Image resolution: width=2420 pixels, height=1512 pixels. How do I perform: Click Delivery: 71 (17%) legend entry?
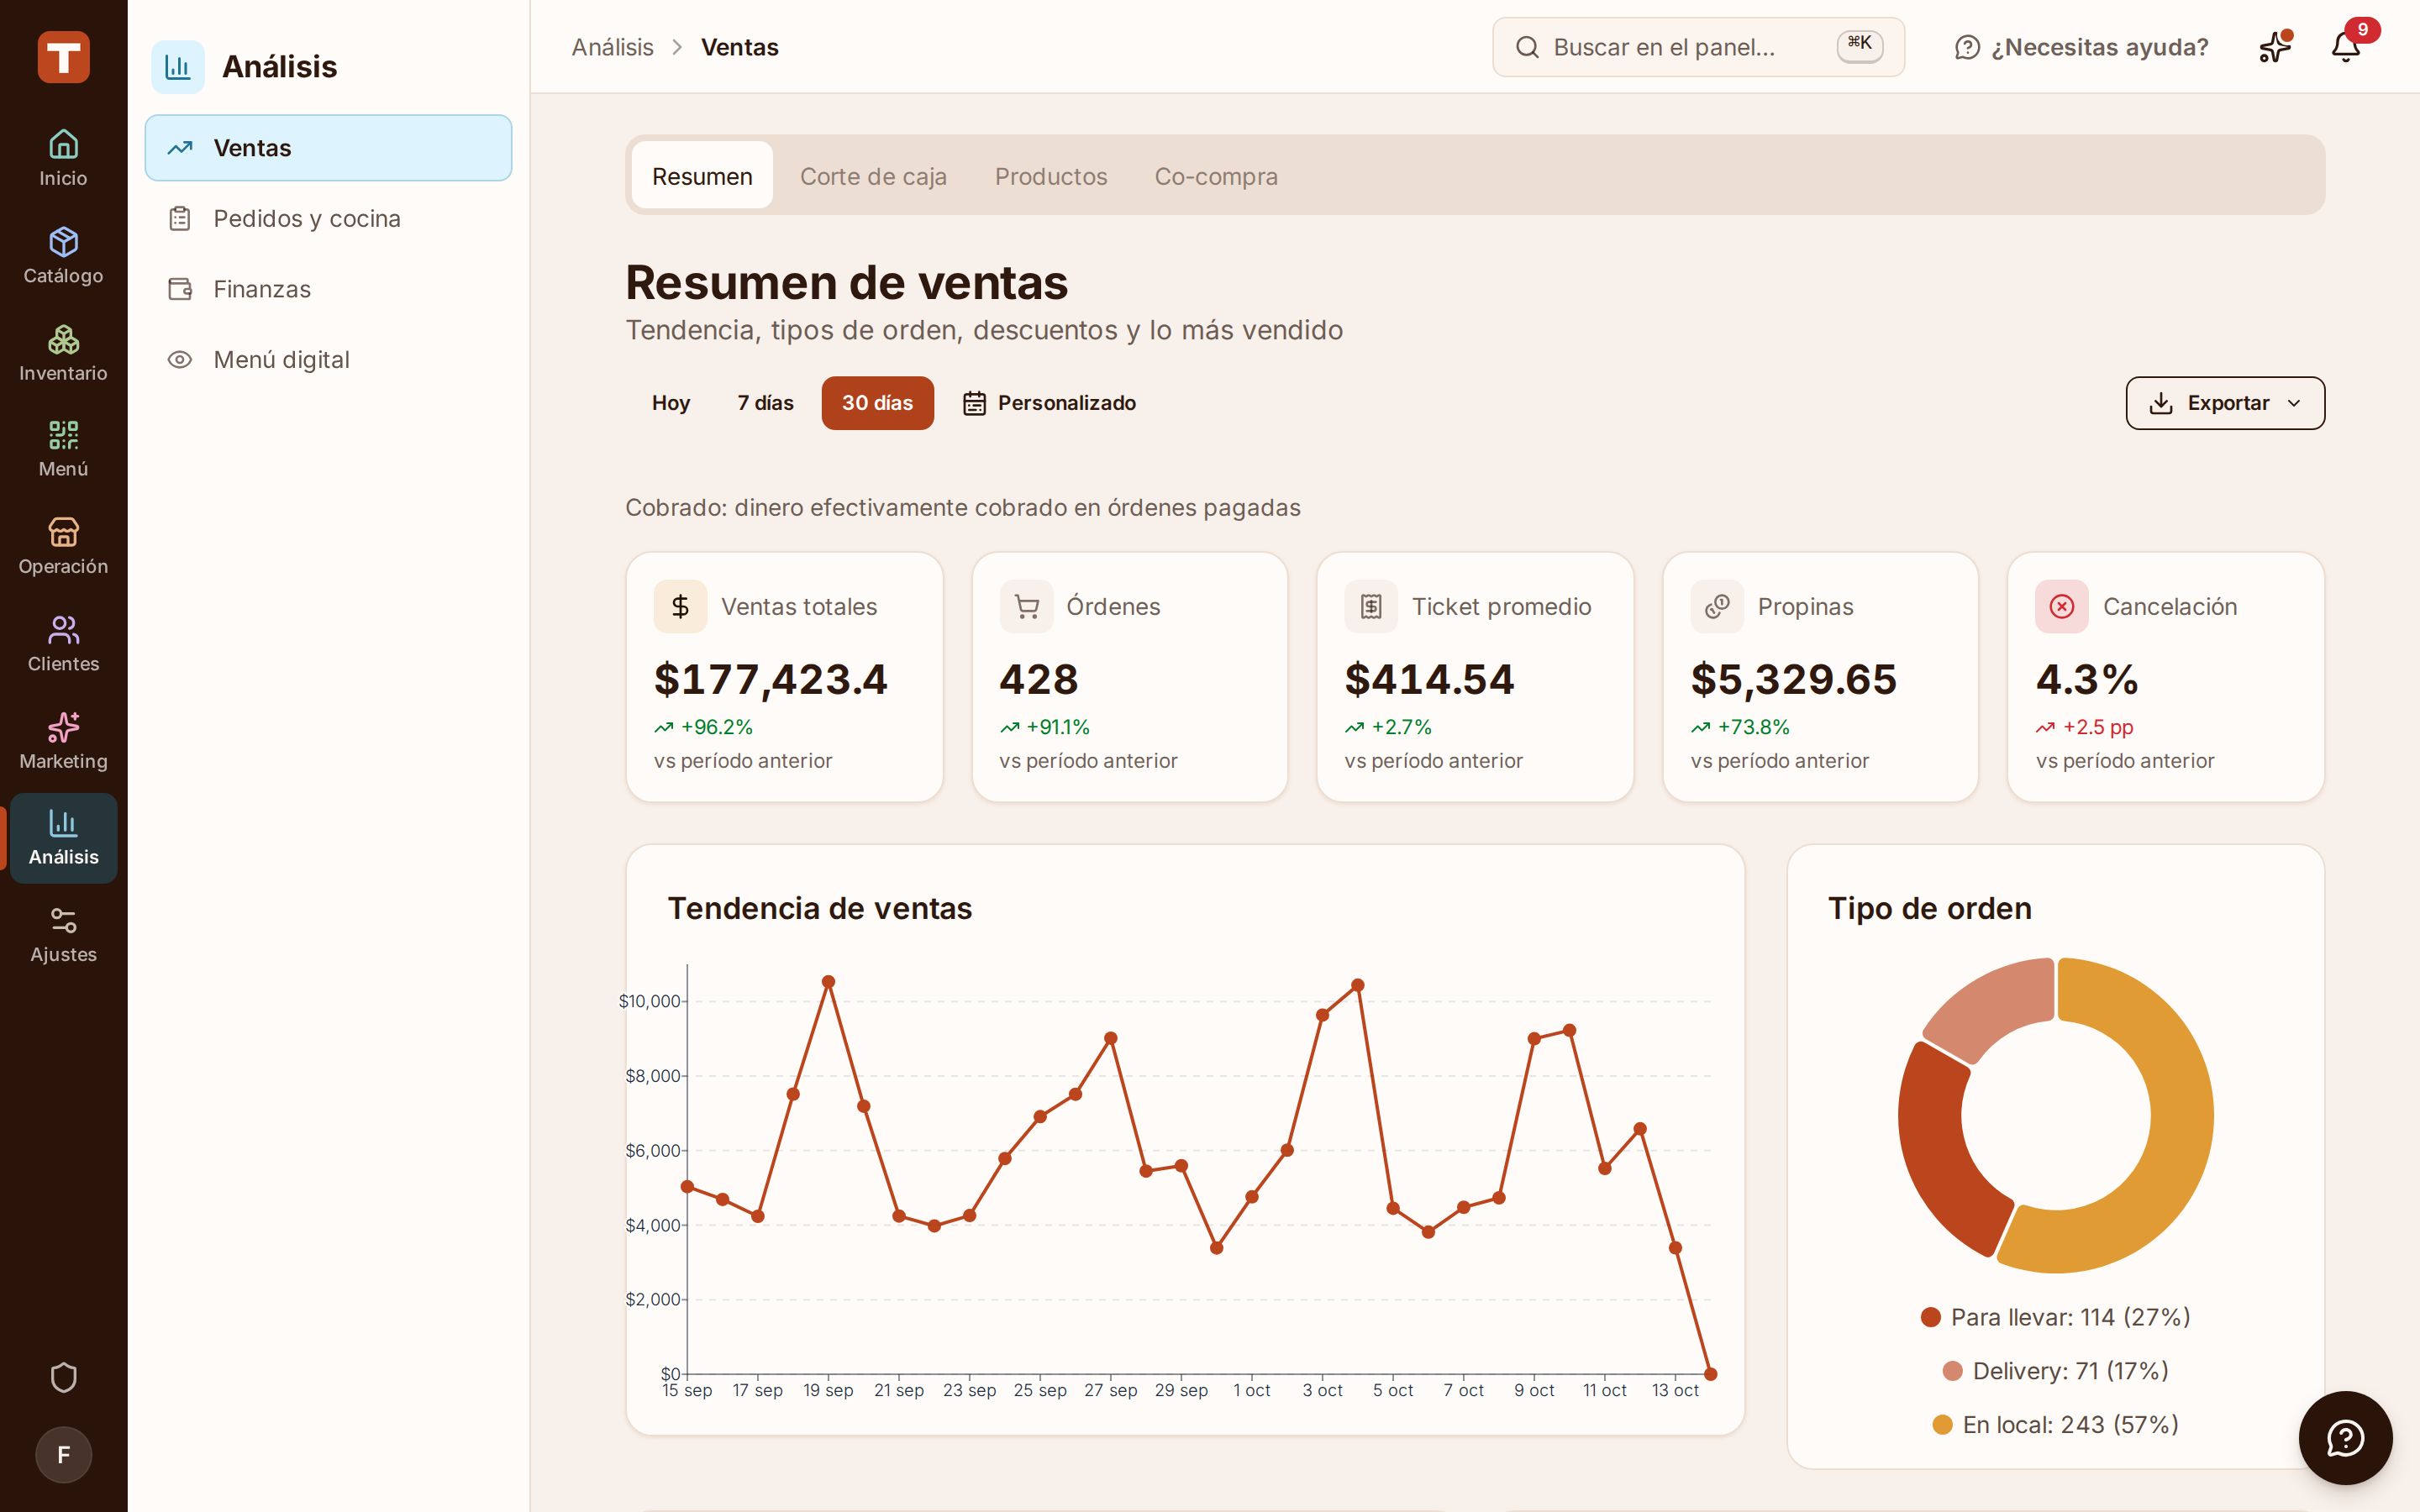coord(2055,1371)
